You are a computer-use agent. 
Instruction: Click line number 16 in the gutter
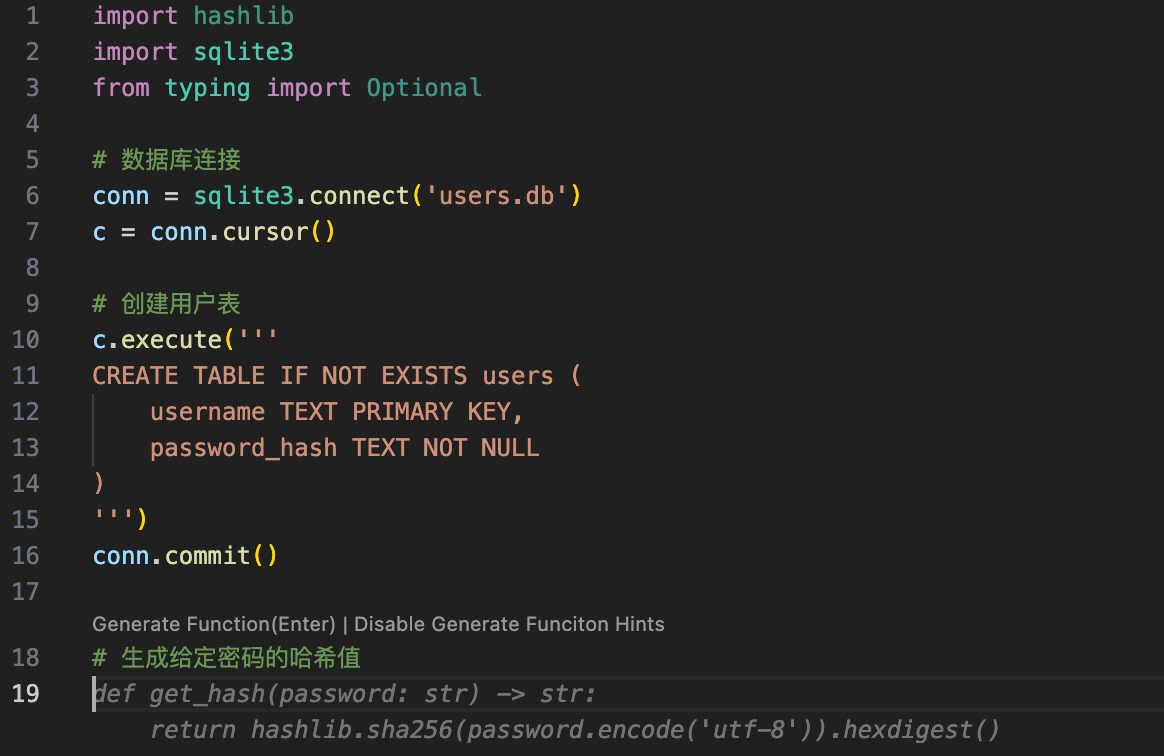coord(26,556)
